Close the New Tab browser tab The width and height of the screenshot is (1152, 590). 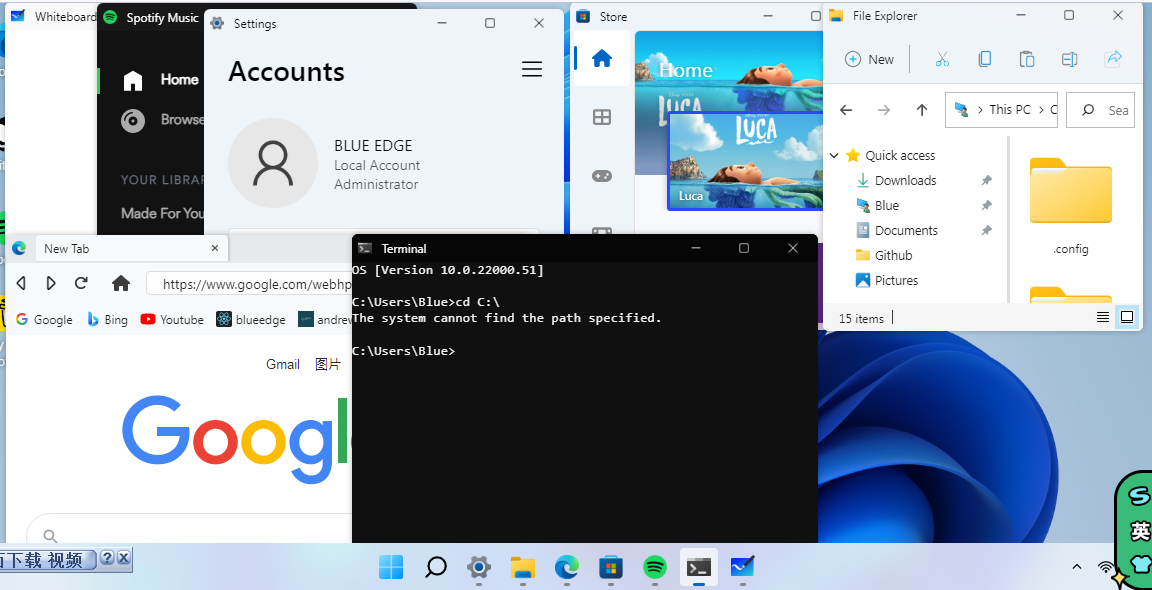pos(215,248)
